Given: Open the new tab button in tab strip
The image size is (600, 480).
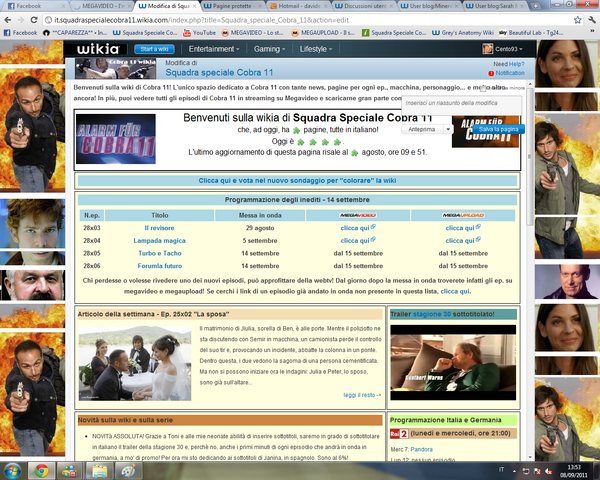Looking at the screenshot, I should pyautogui.click(x=535, y=6).
